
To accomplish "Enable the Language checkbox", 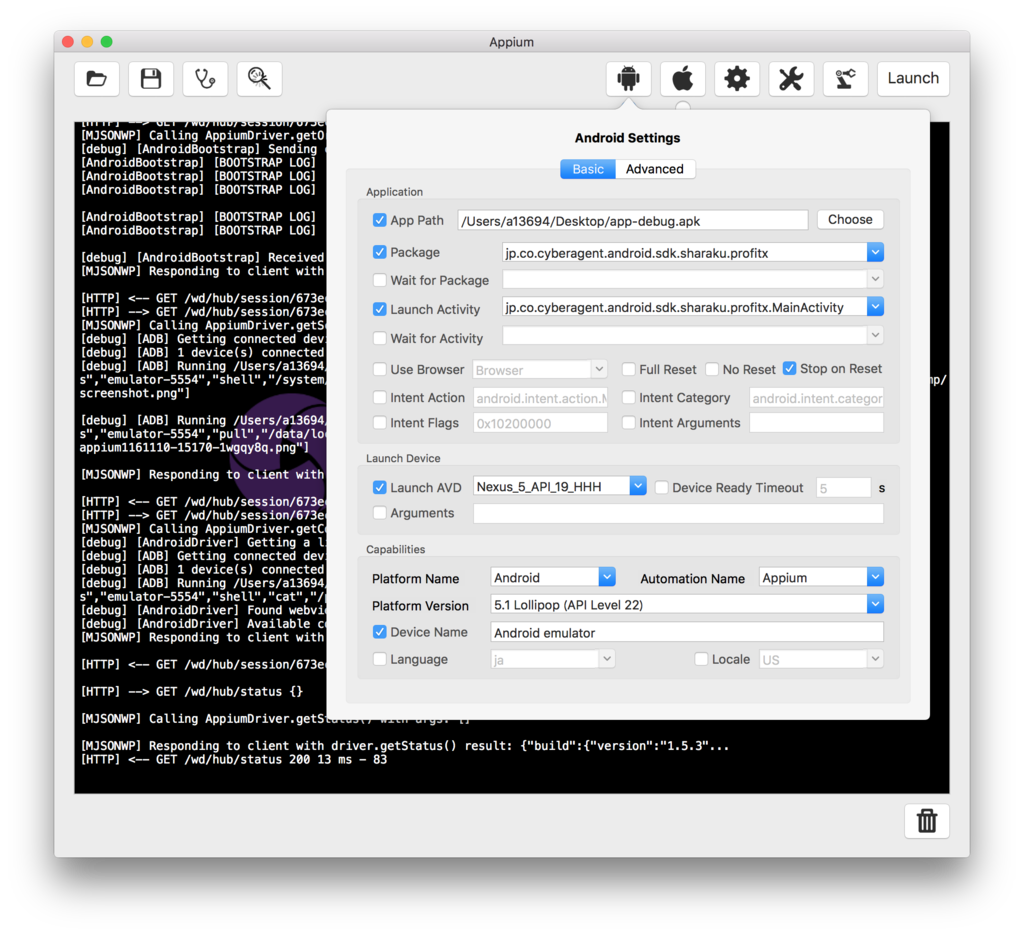I will [x=379, y=659].
